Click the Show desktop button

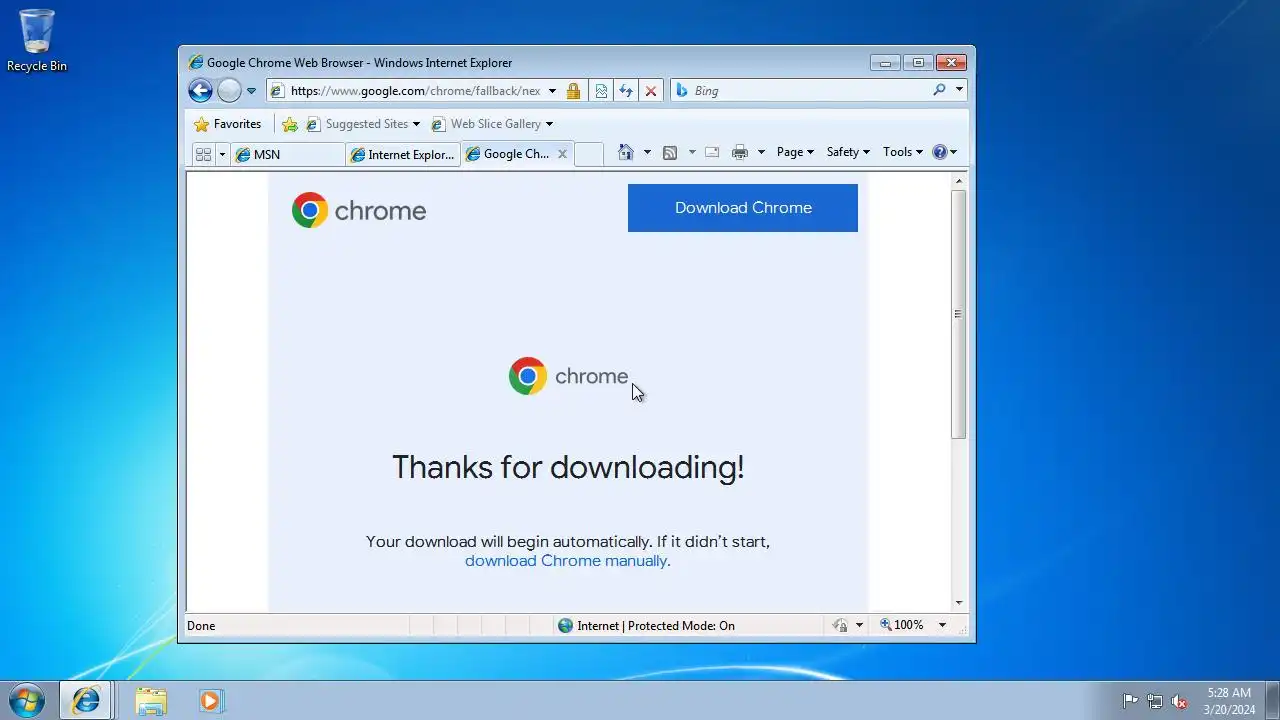[1272, 700]
